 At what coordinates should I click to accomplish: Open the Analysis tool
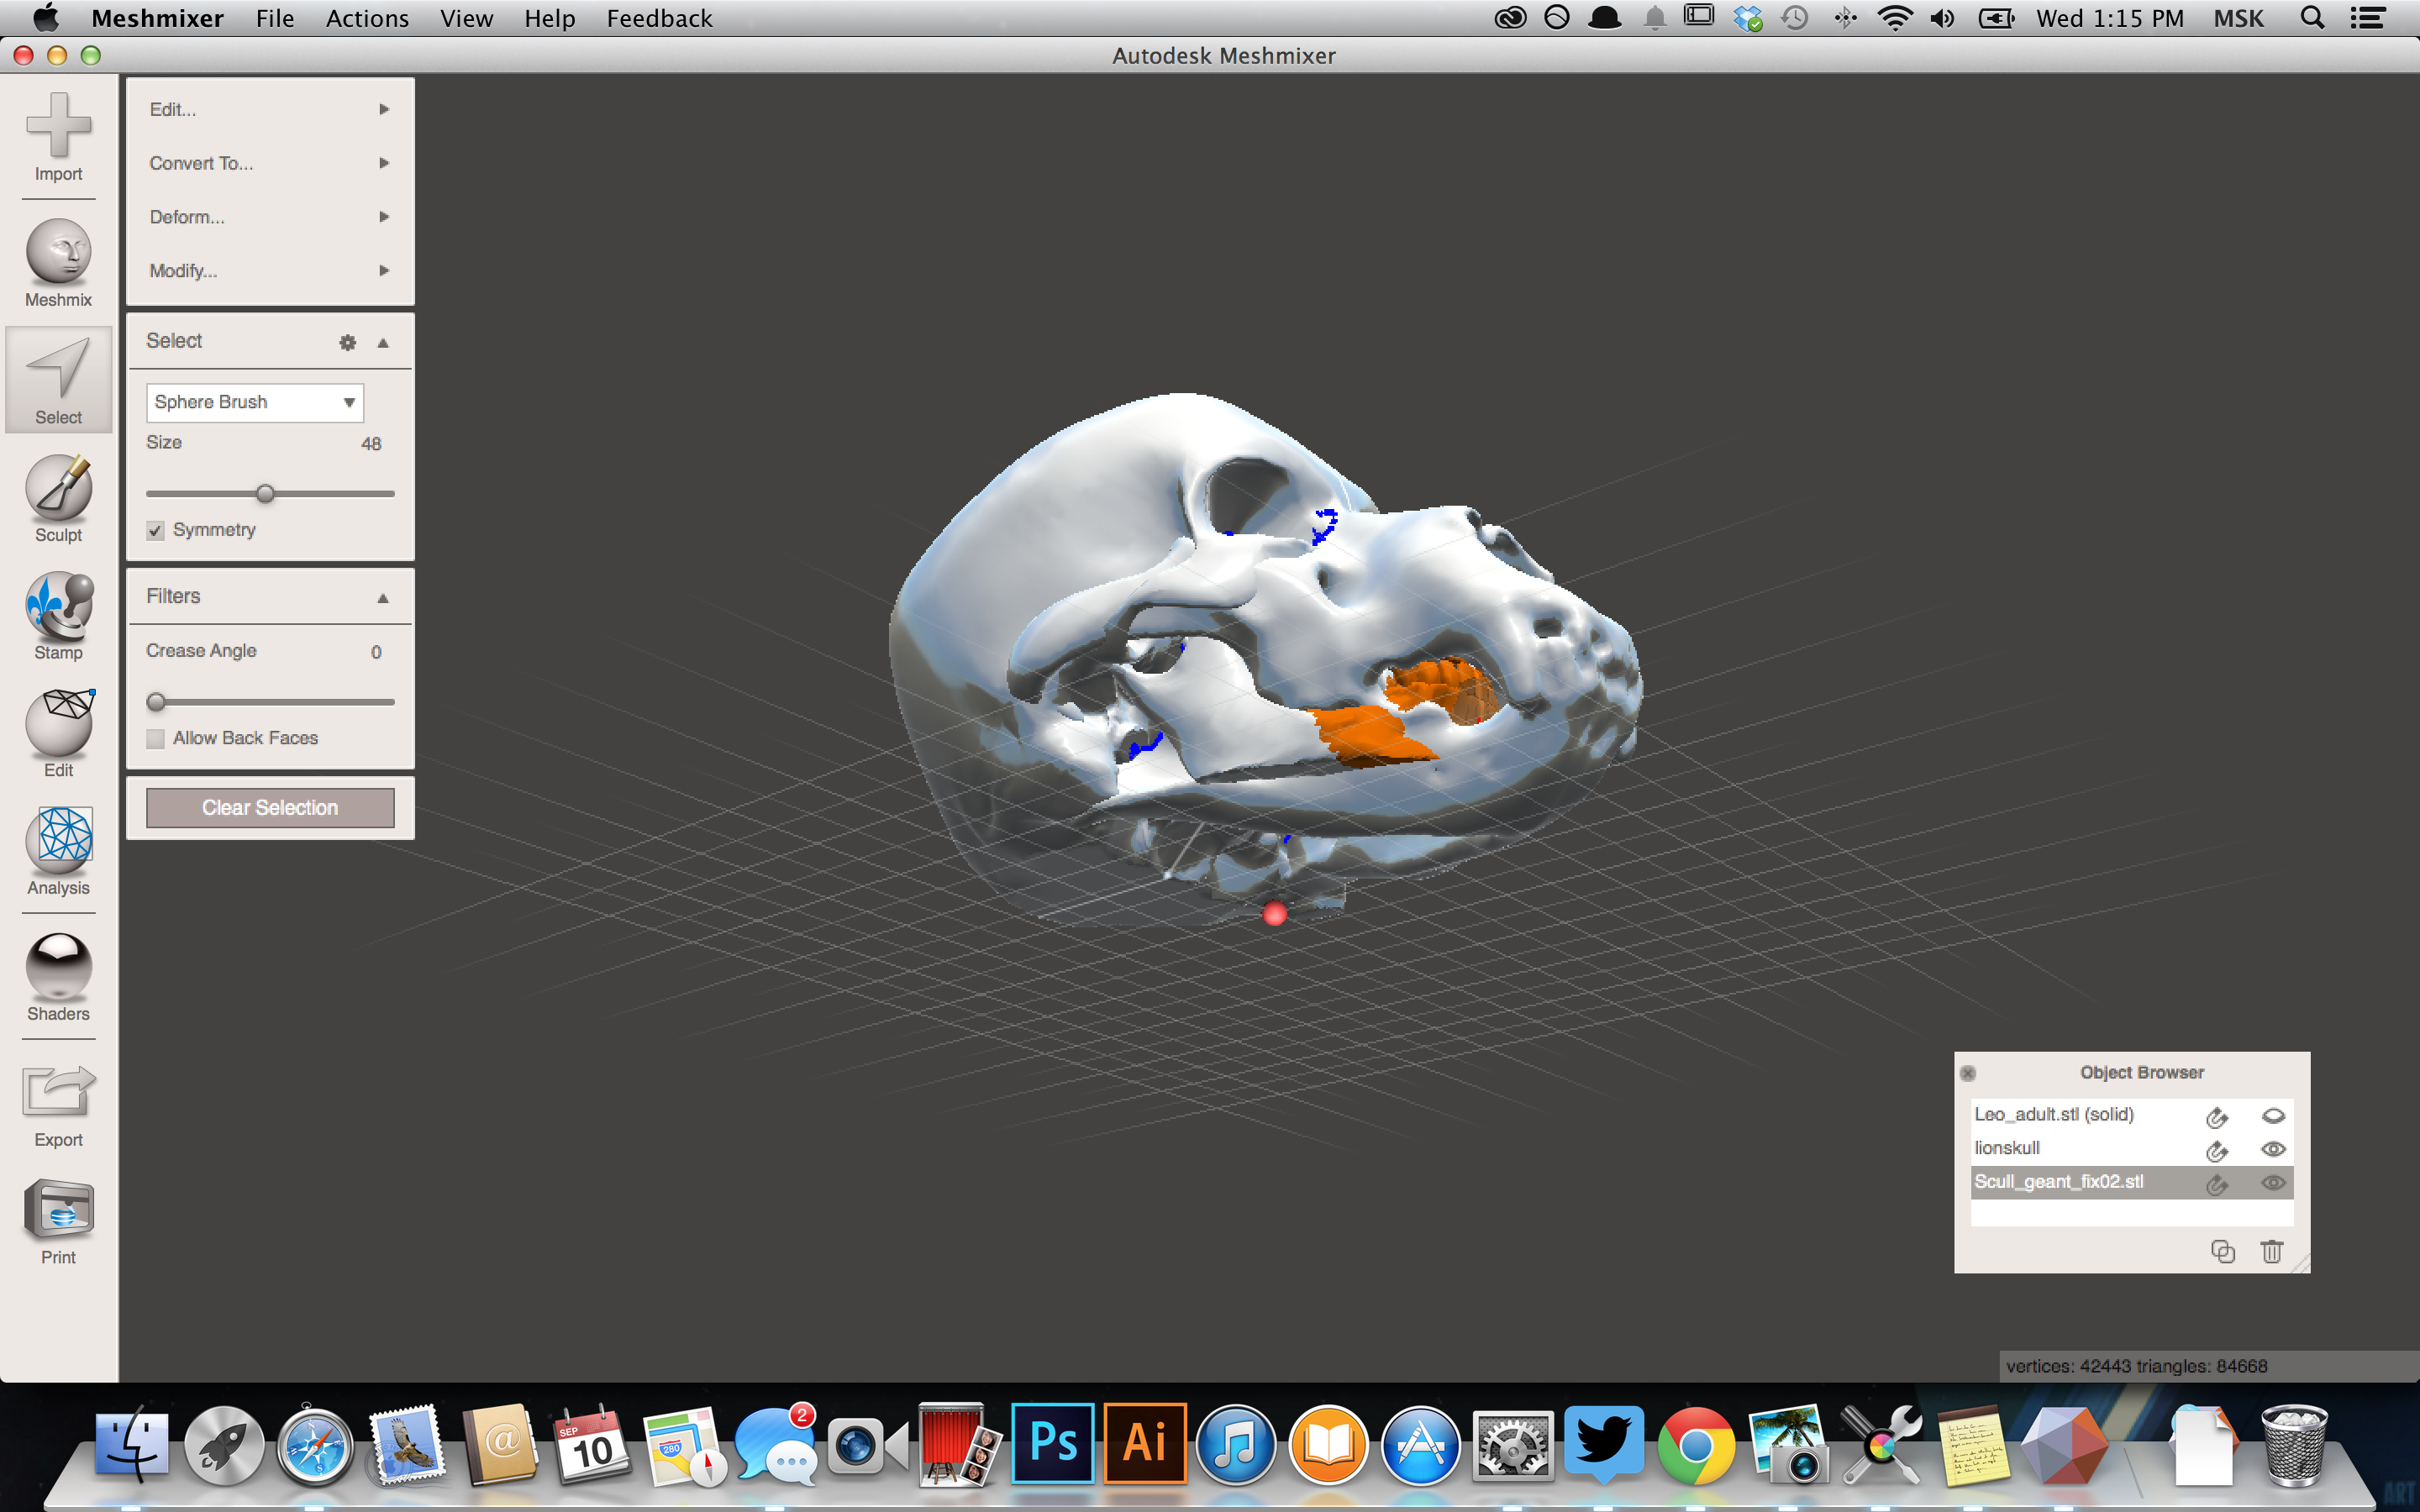pyautogui.click(x=58, y=851)
